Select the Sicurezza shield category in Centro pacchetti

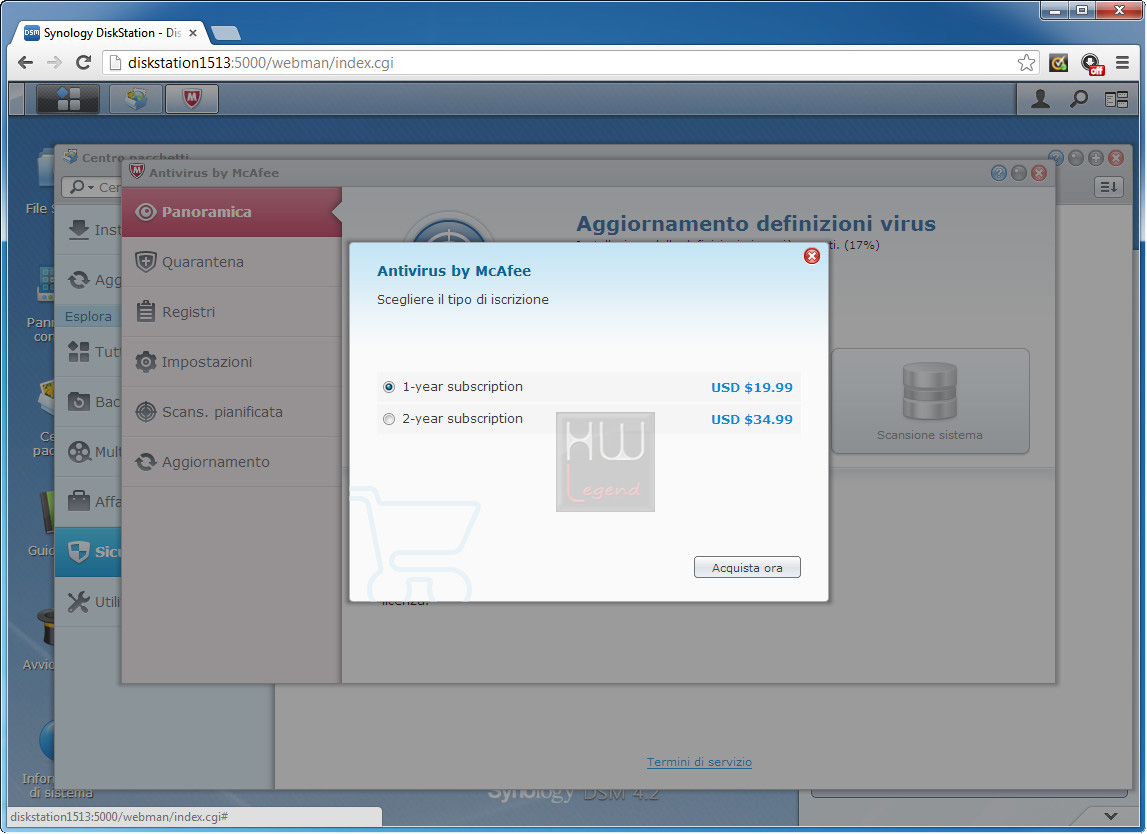pyautogui.click(x=88, y=552)
